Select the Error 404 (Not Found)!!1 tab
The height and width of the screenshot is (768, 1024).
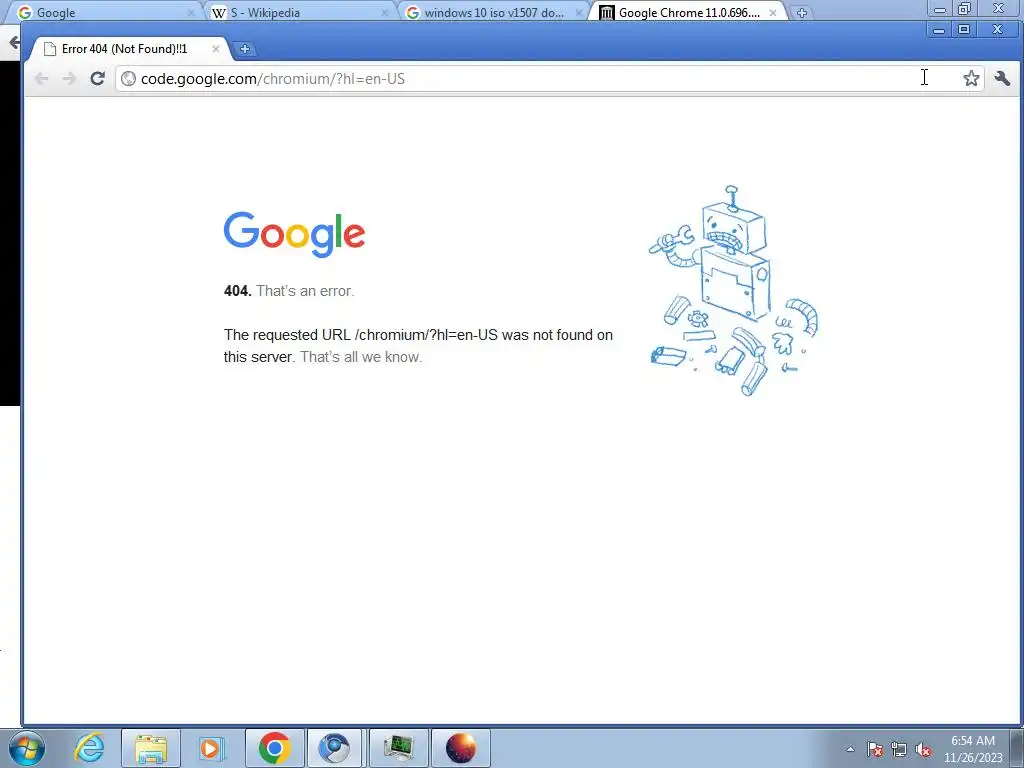click(124, 49)
